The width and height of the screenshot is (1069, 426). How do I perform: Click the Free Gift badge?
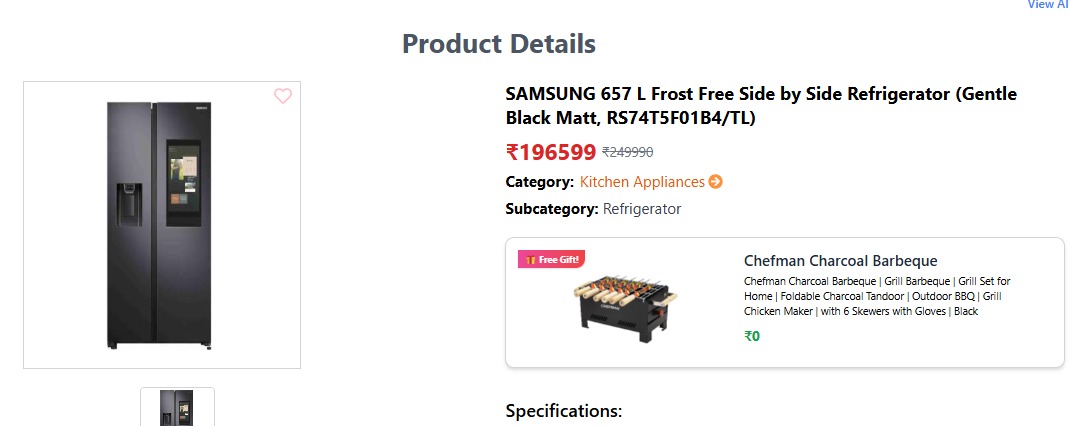pos(550,260)
